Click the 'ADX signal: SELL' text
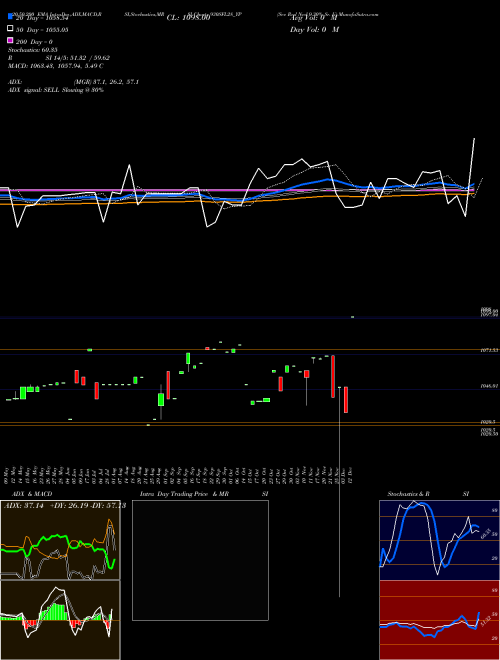 [x=34, y=90]
